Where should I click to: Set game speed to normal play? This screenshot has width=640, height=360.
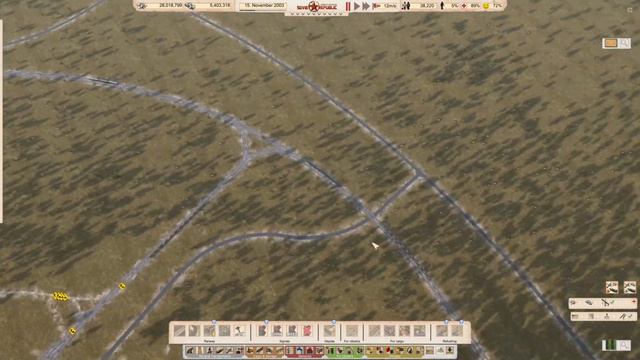(x=357, y=6)
